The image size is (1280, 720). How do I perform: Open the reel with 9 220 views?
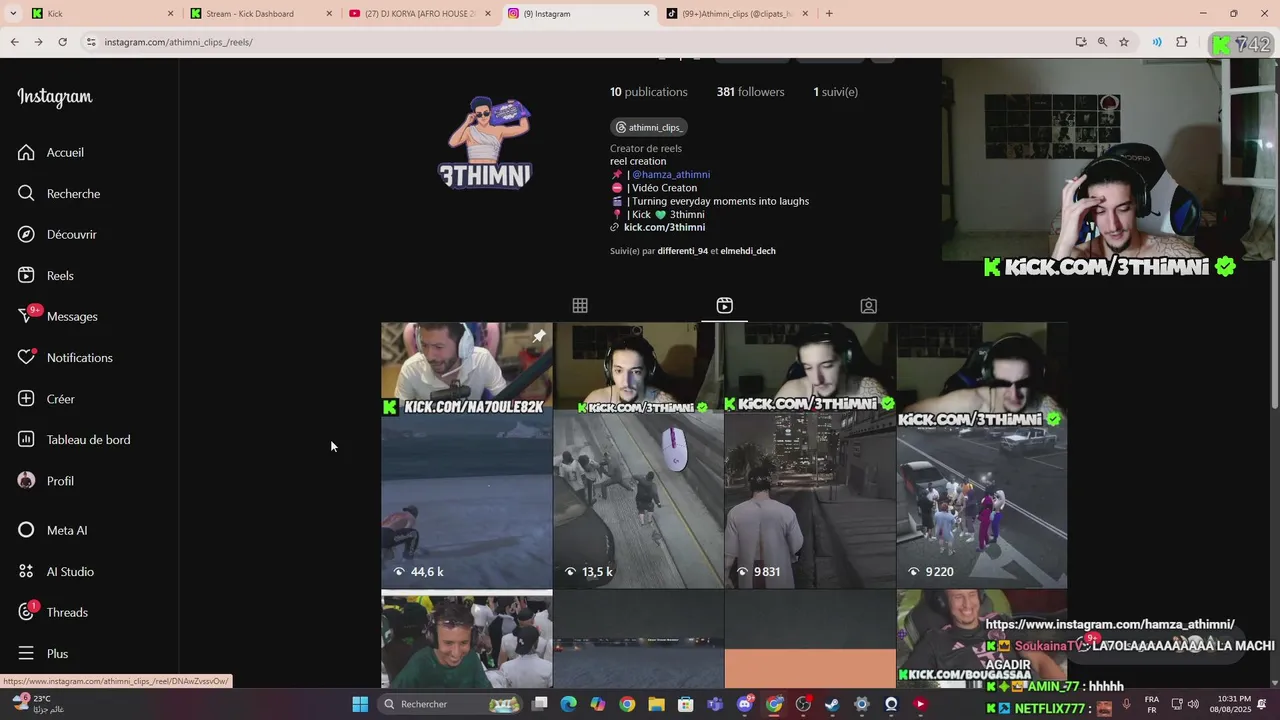[x=982, y=455]
